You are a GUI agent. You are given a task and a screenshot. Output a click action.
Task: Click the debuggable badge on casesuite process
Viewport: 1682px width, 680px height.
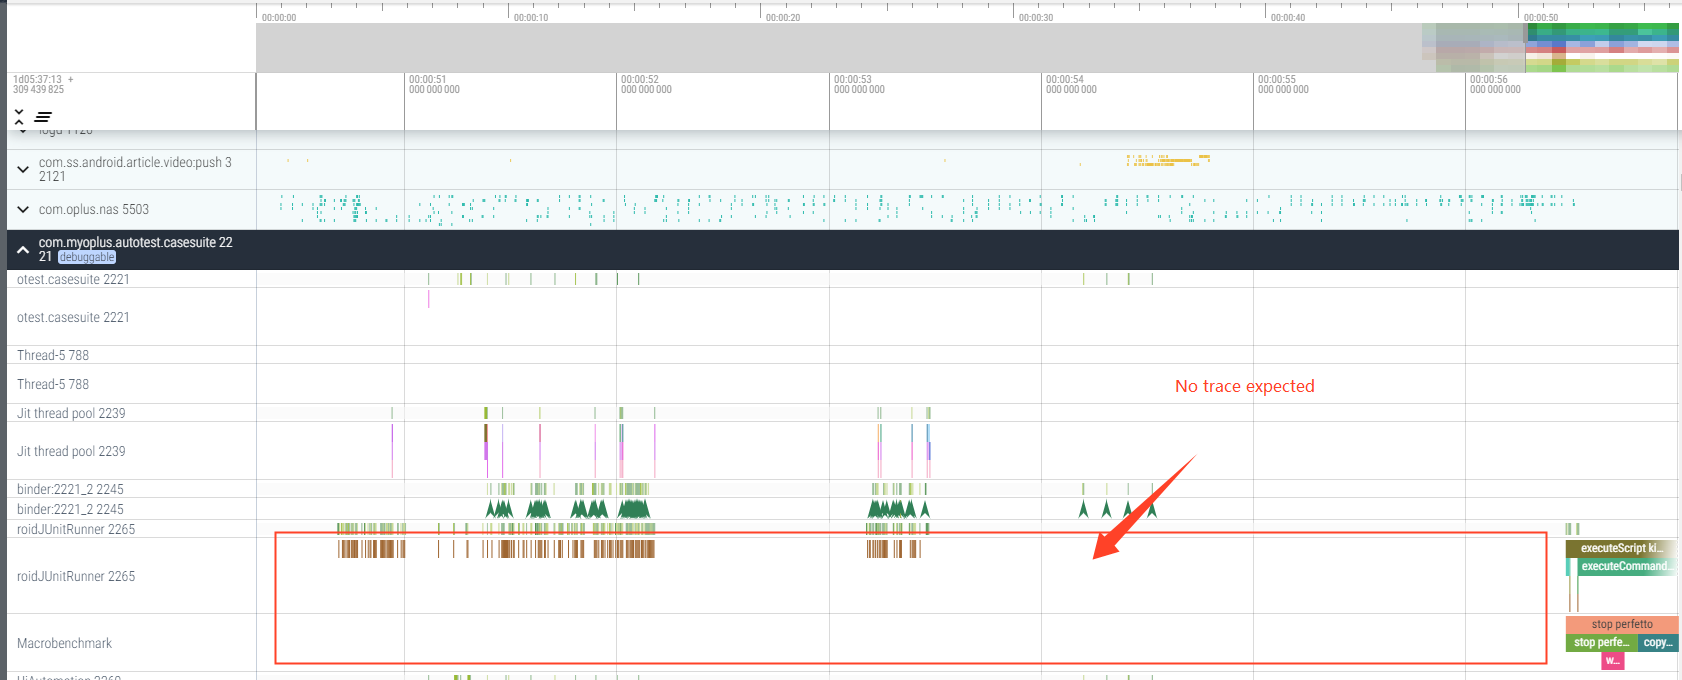coord(87,257)
